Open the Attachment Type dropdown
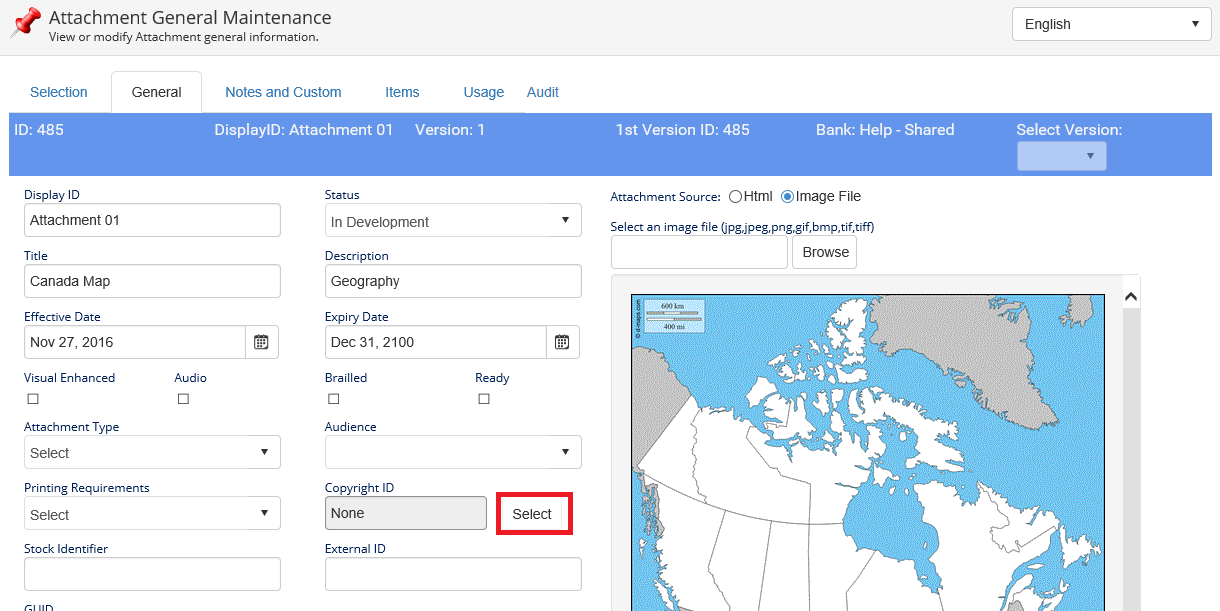The width and height of the screenshot is (1220, 611). 152,453
